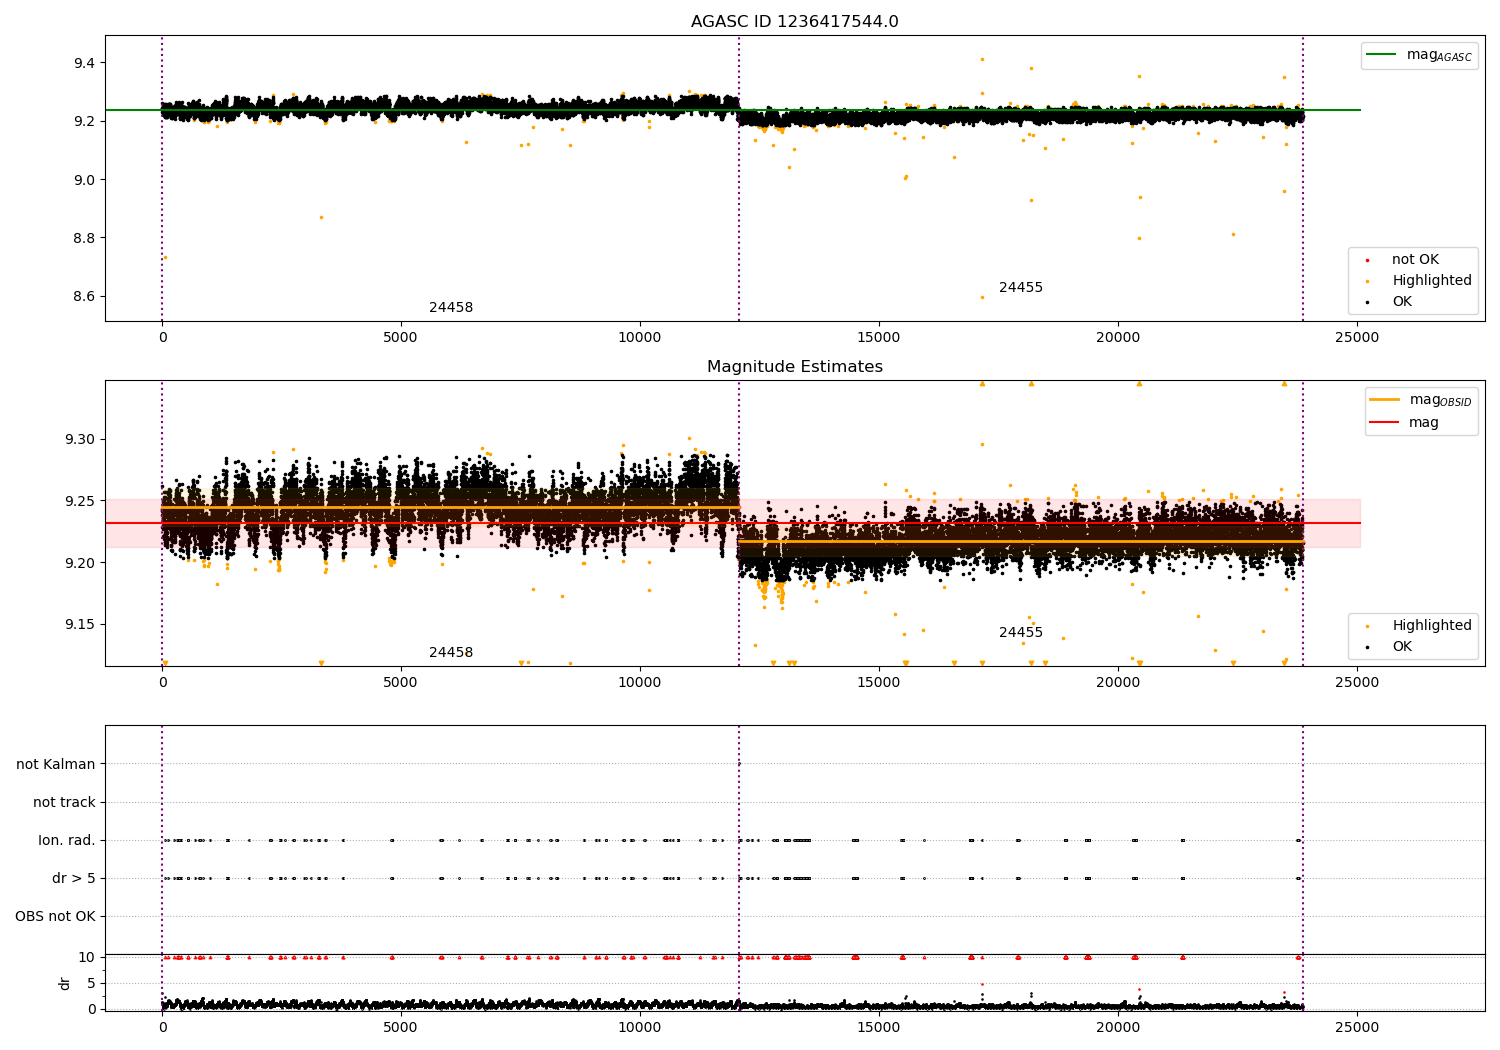Image resolution: width=1500 pixels, height=1050 pixels.
Task: Click x-axis tick "5000" under the top plot
Action: 400,338
